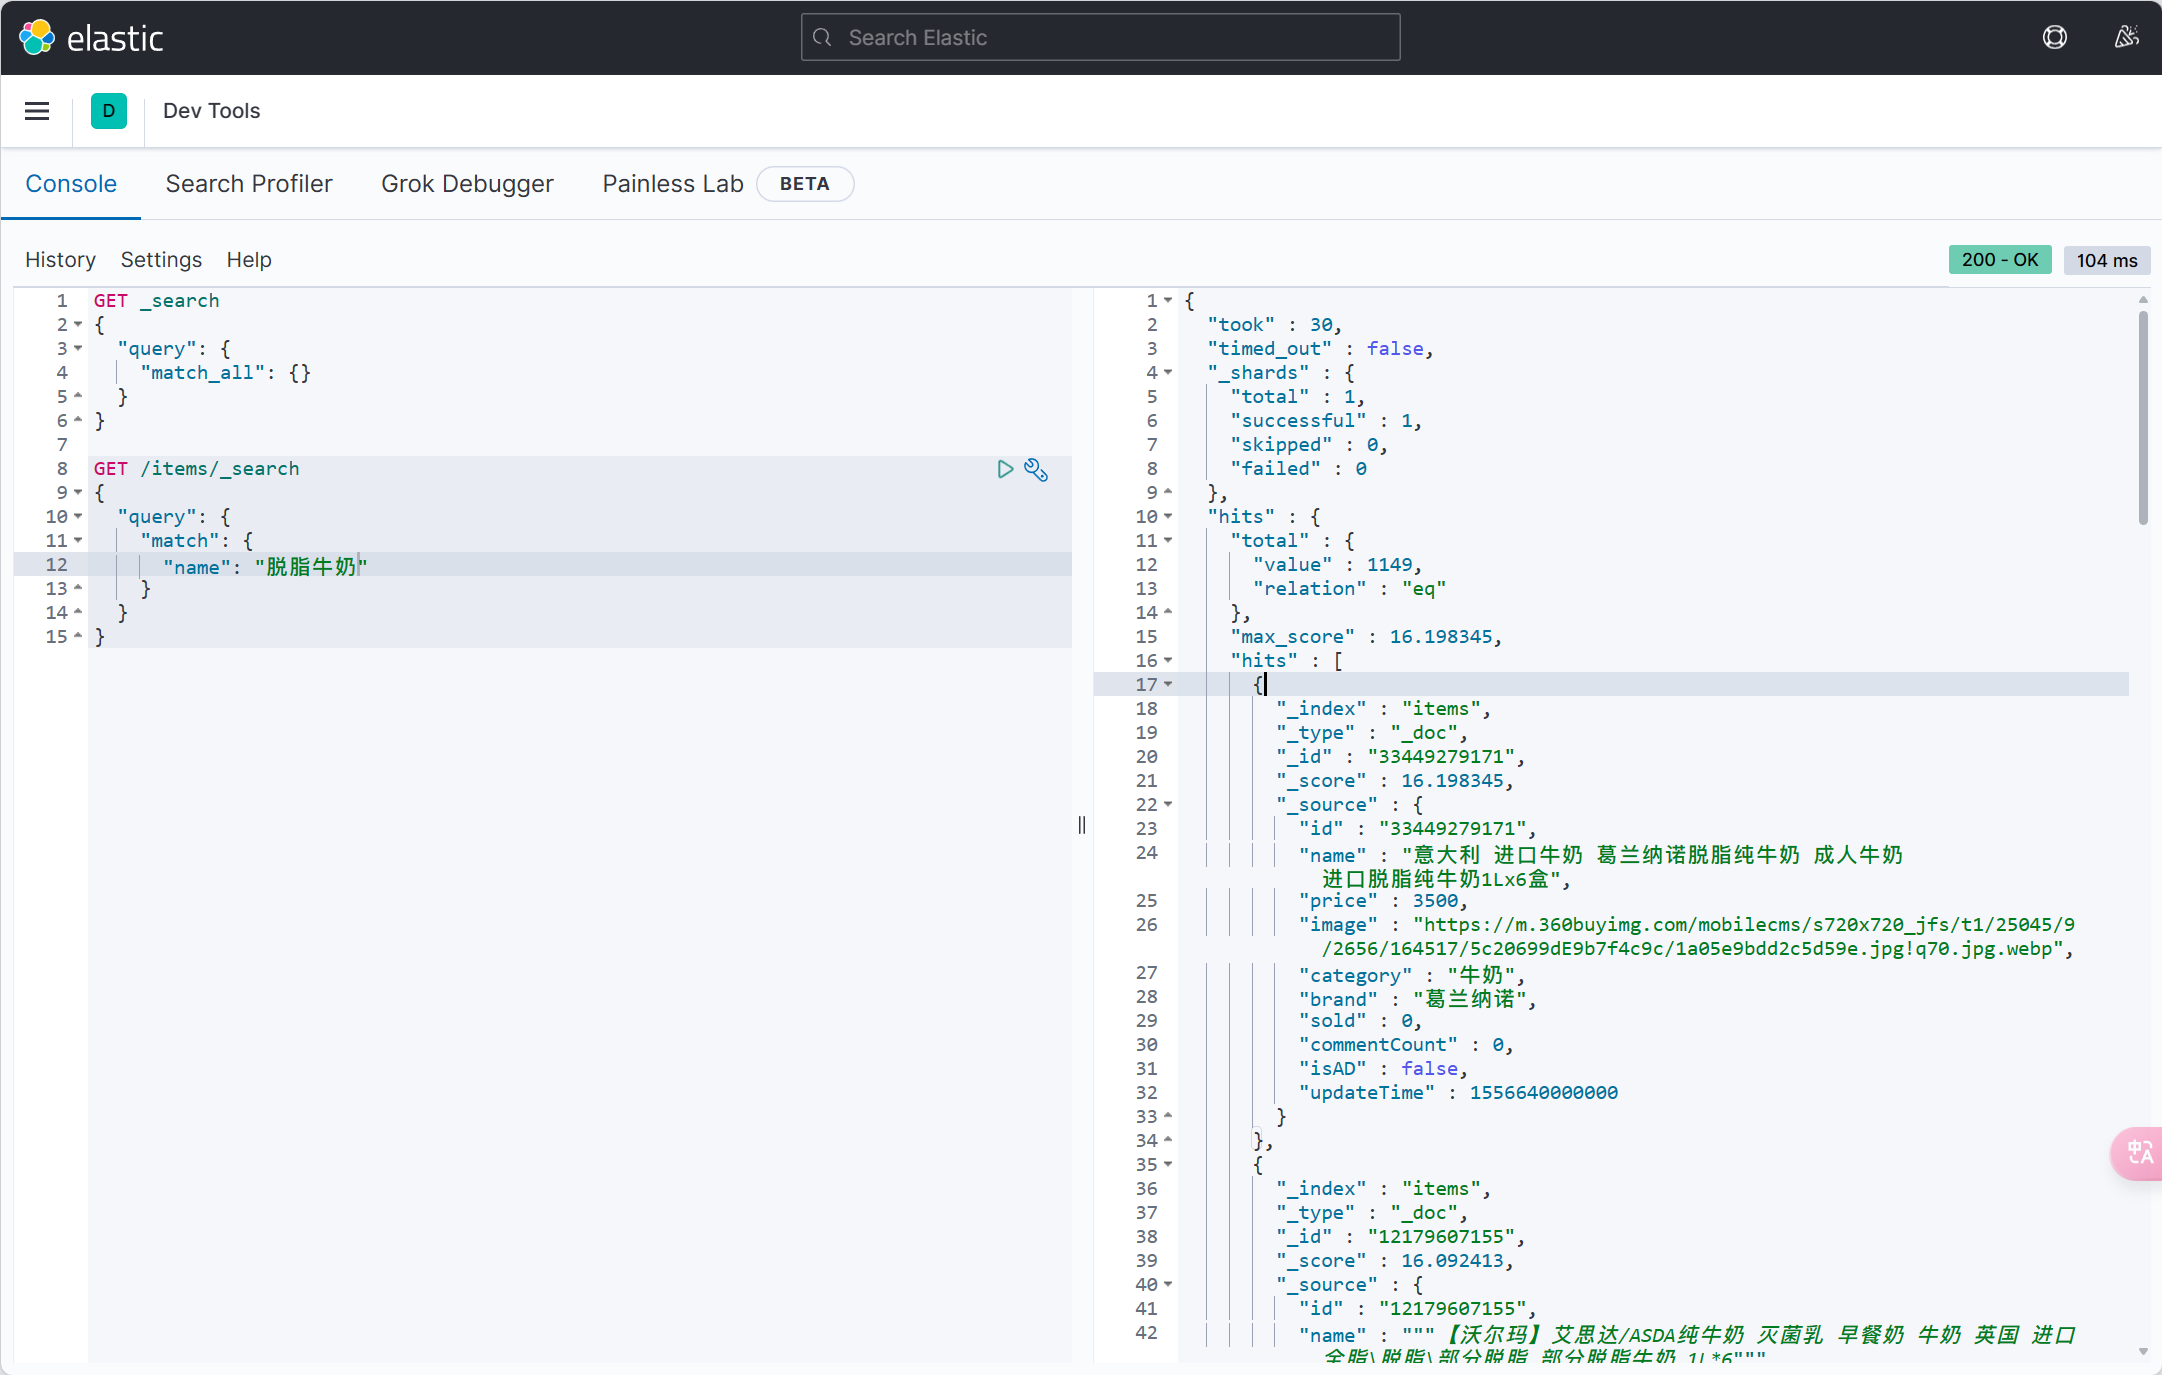Switch to the Search Profiler tab
The width and height of the screenshot is (2162, 1375).
pos(249,184)
